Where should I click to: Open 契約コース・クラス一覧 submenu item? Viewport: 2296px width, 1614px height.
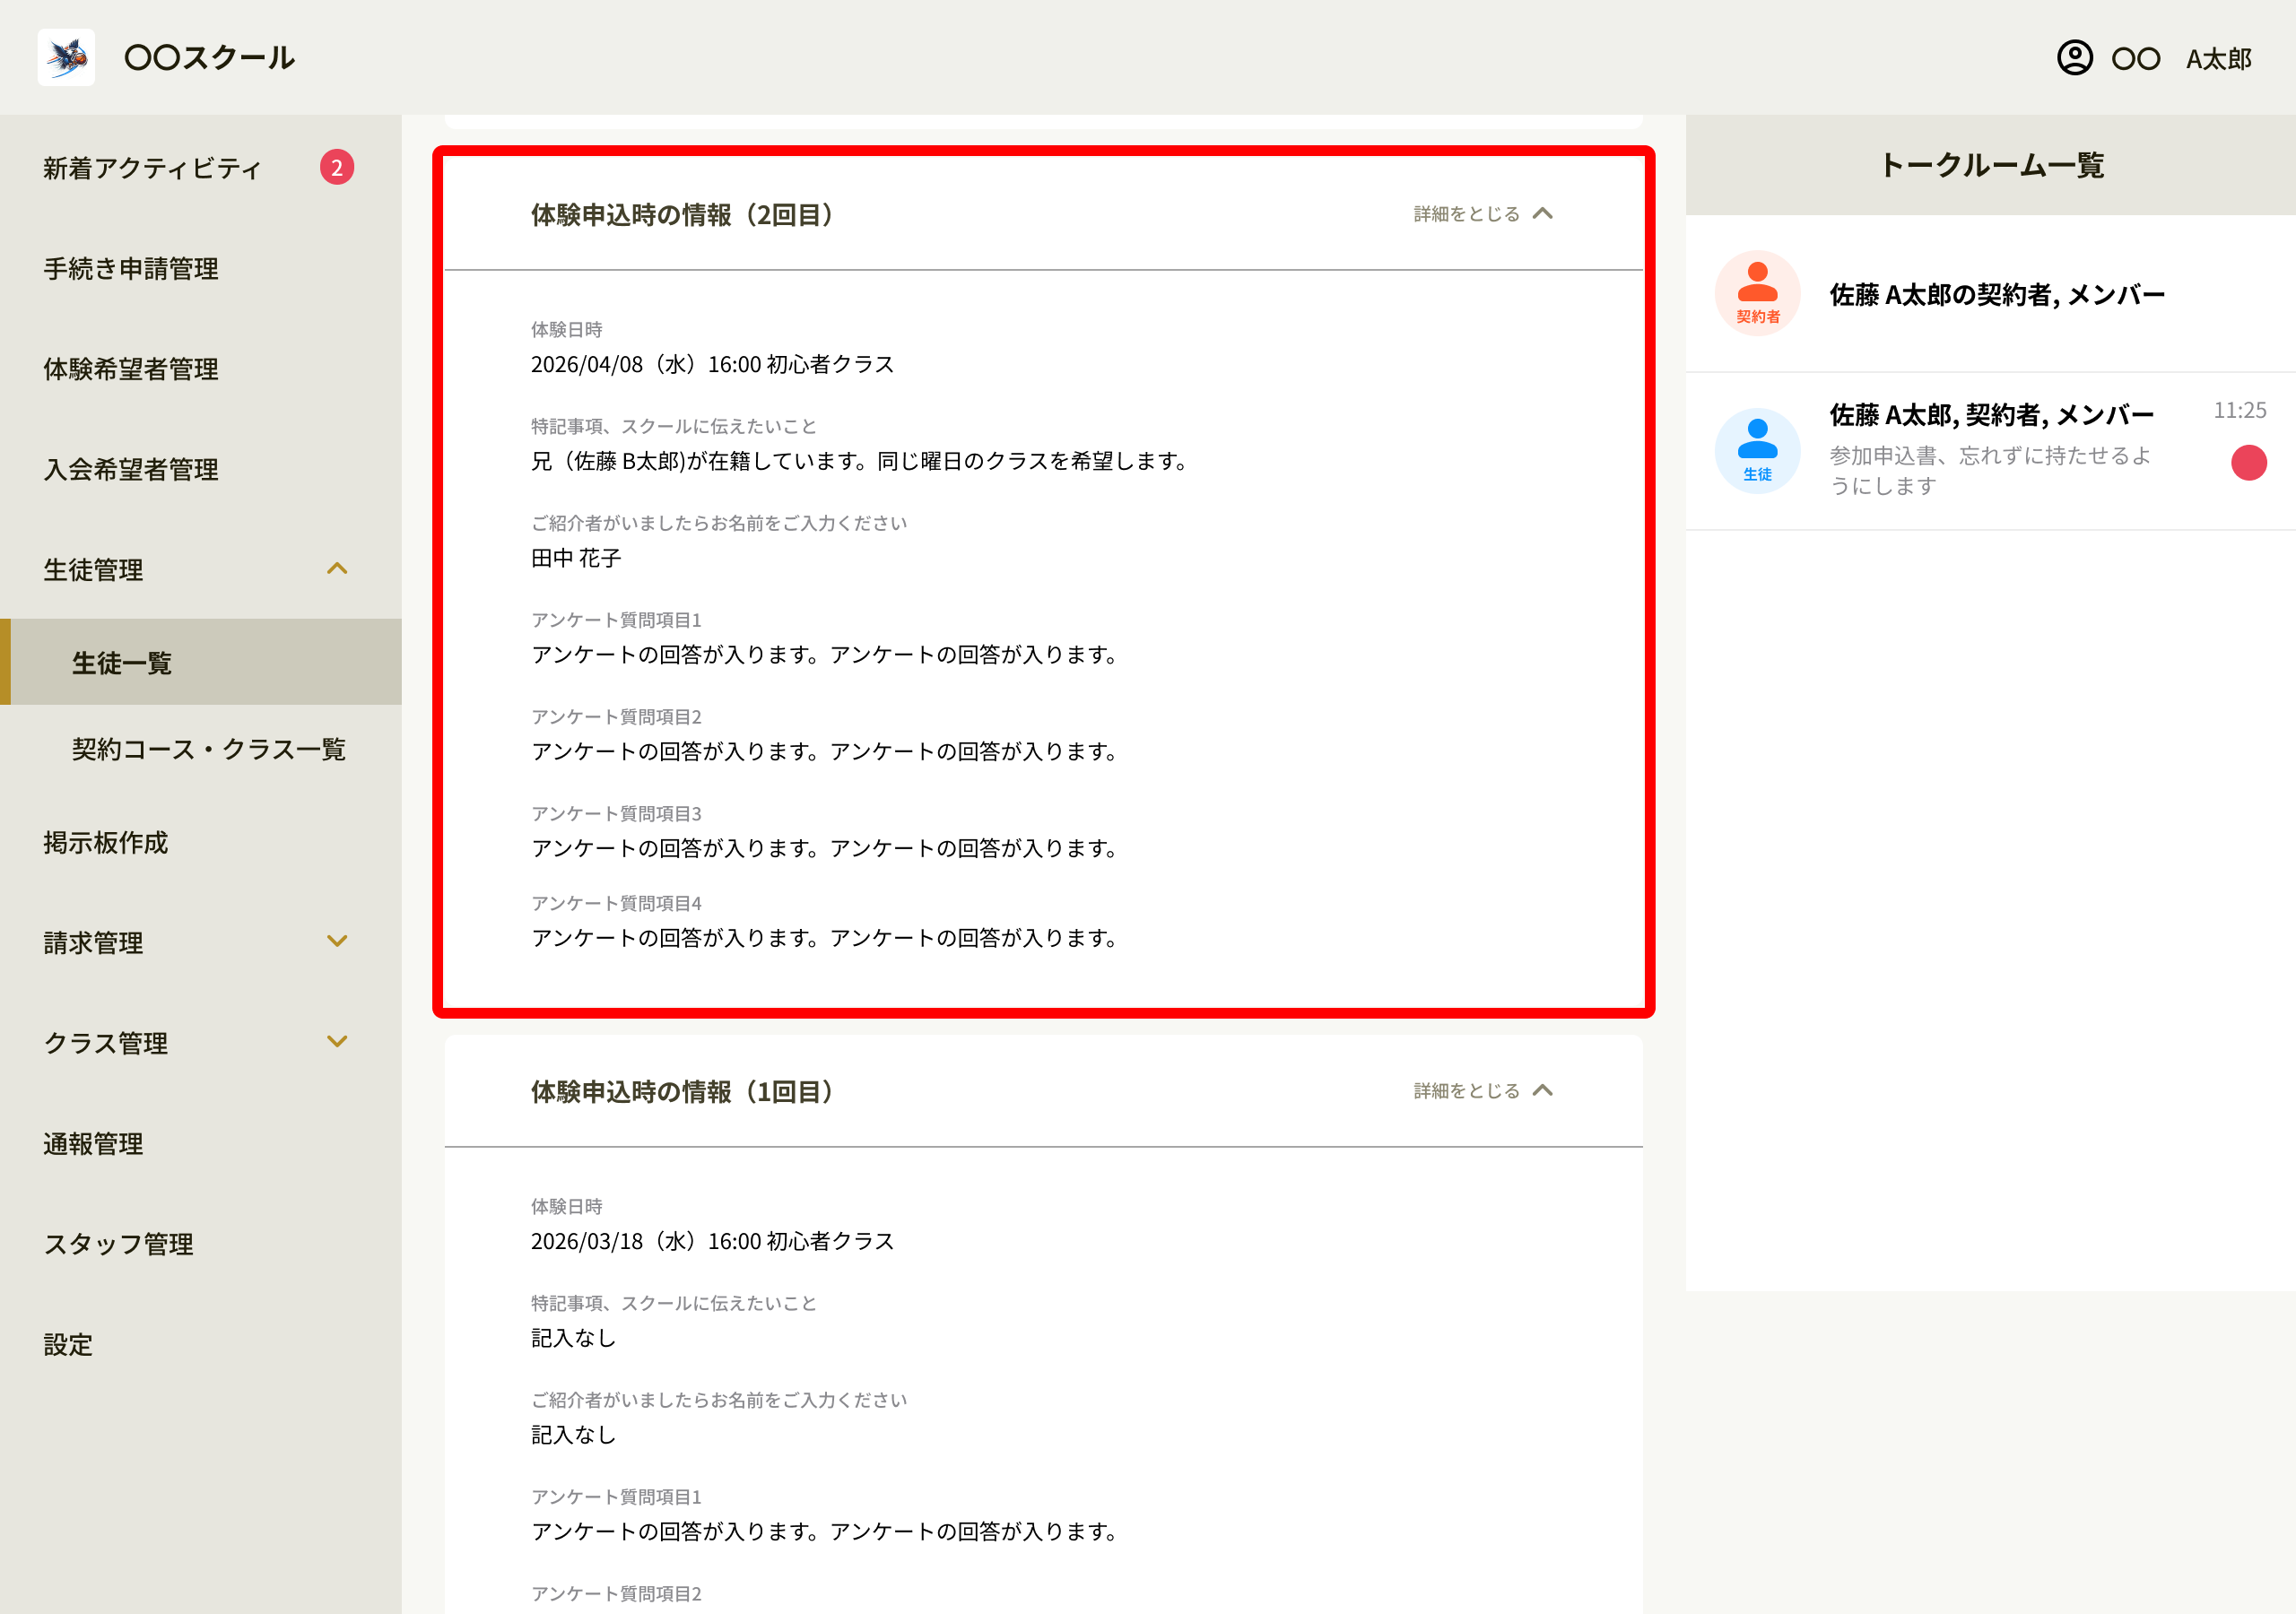209,749
